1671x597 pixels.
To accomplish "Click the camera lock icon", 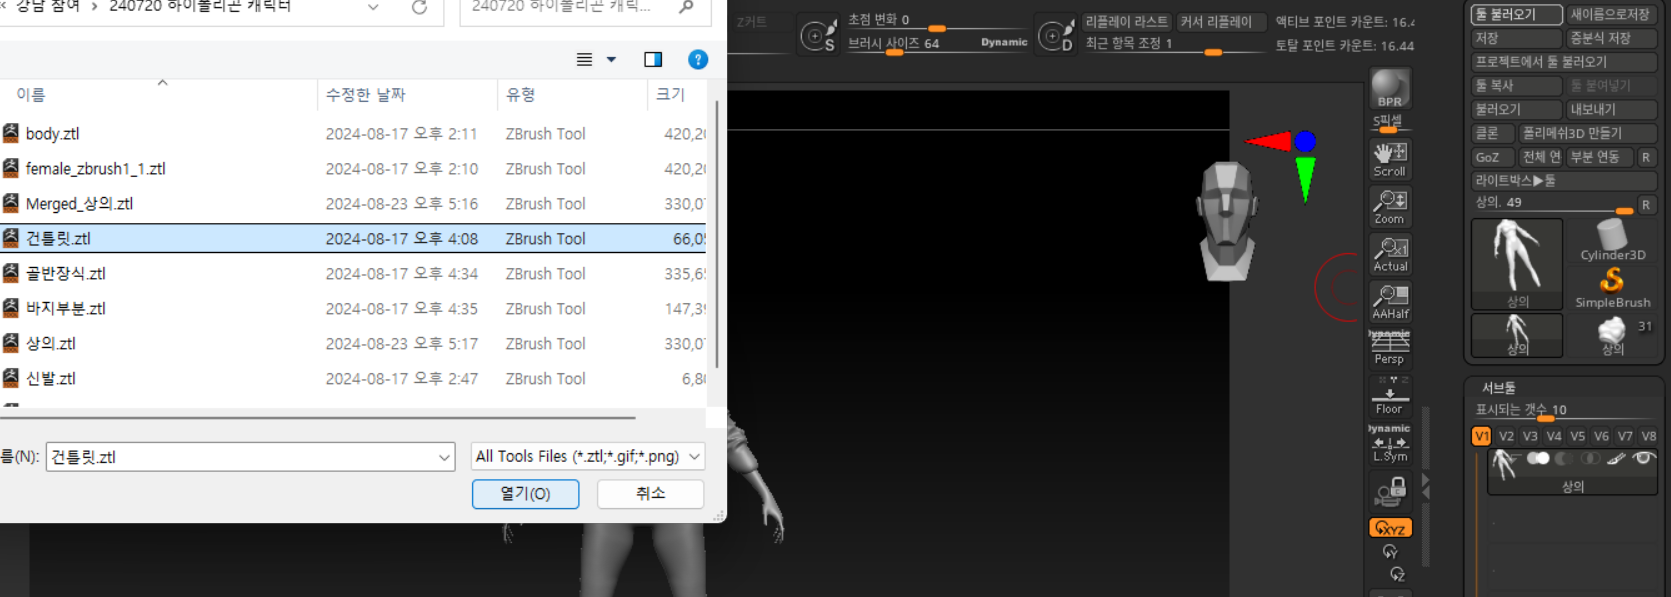I will (1390, 491).
